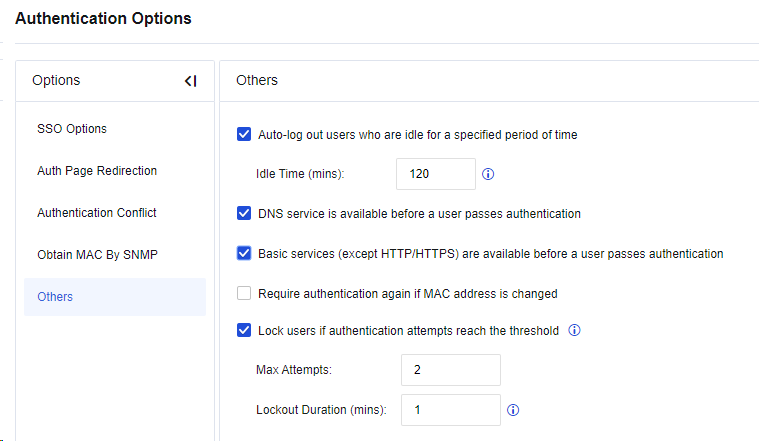The width and height of the screenshot is (759, 441).
Task: Focus the Max Attempts input box
Action: coord(450,370)
